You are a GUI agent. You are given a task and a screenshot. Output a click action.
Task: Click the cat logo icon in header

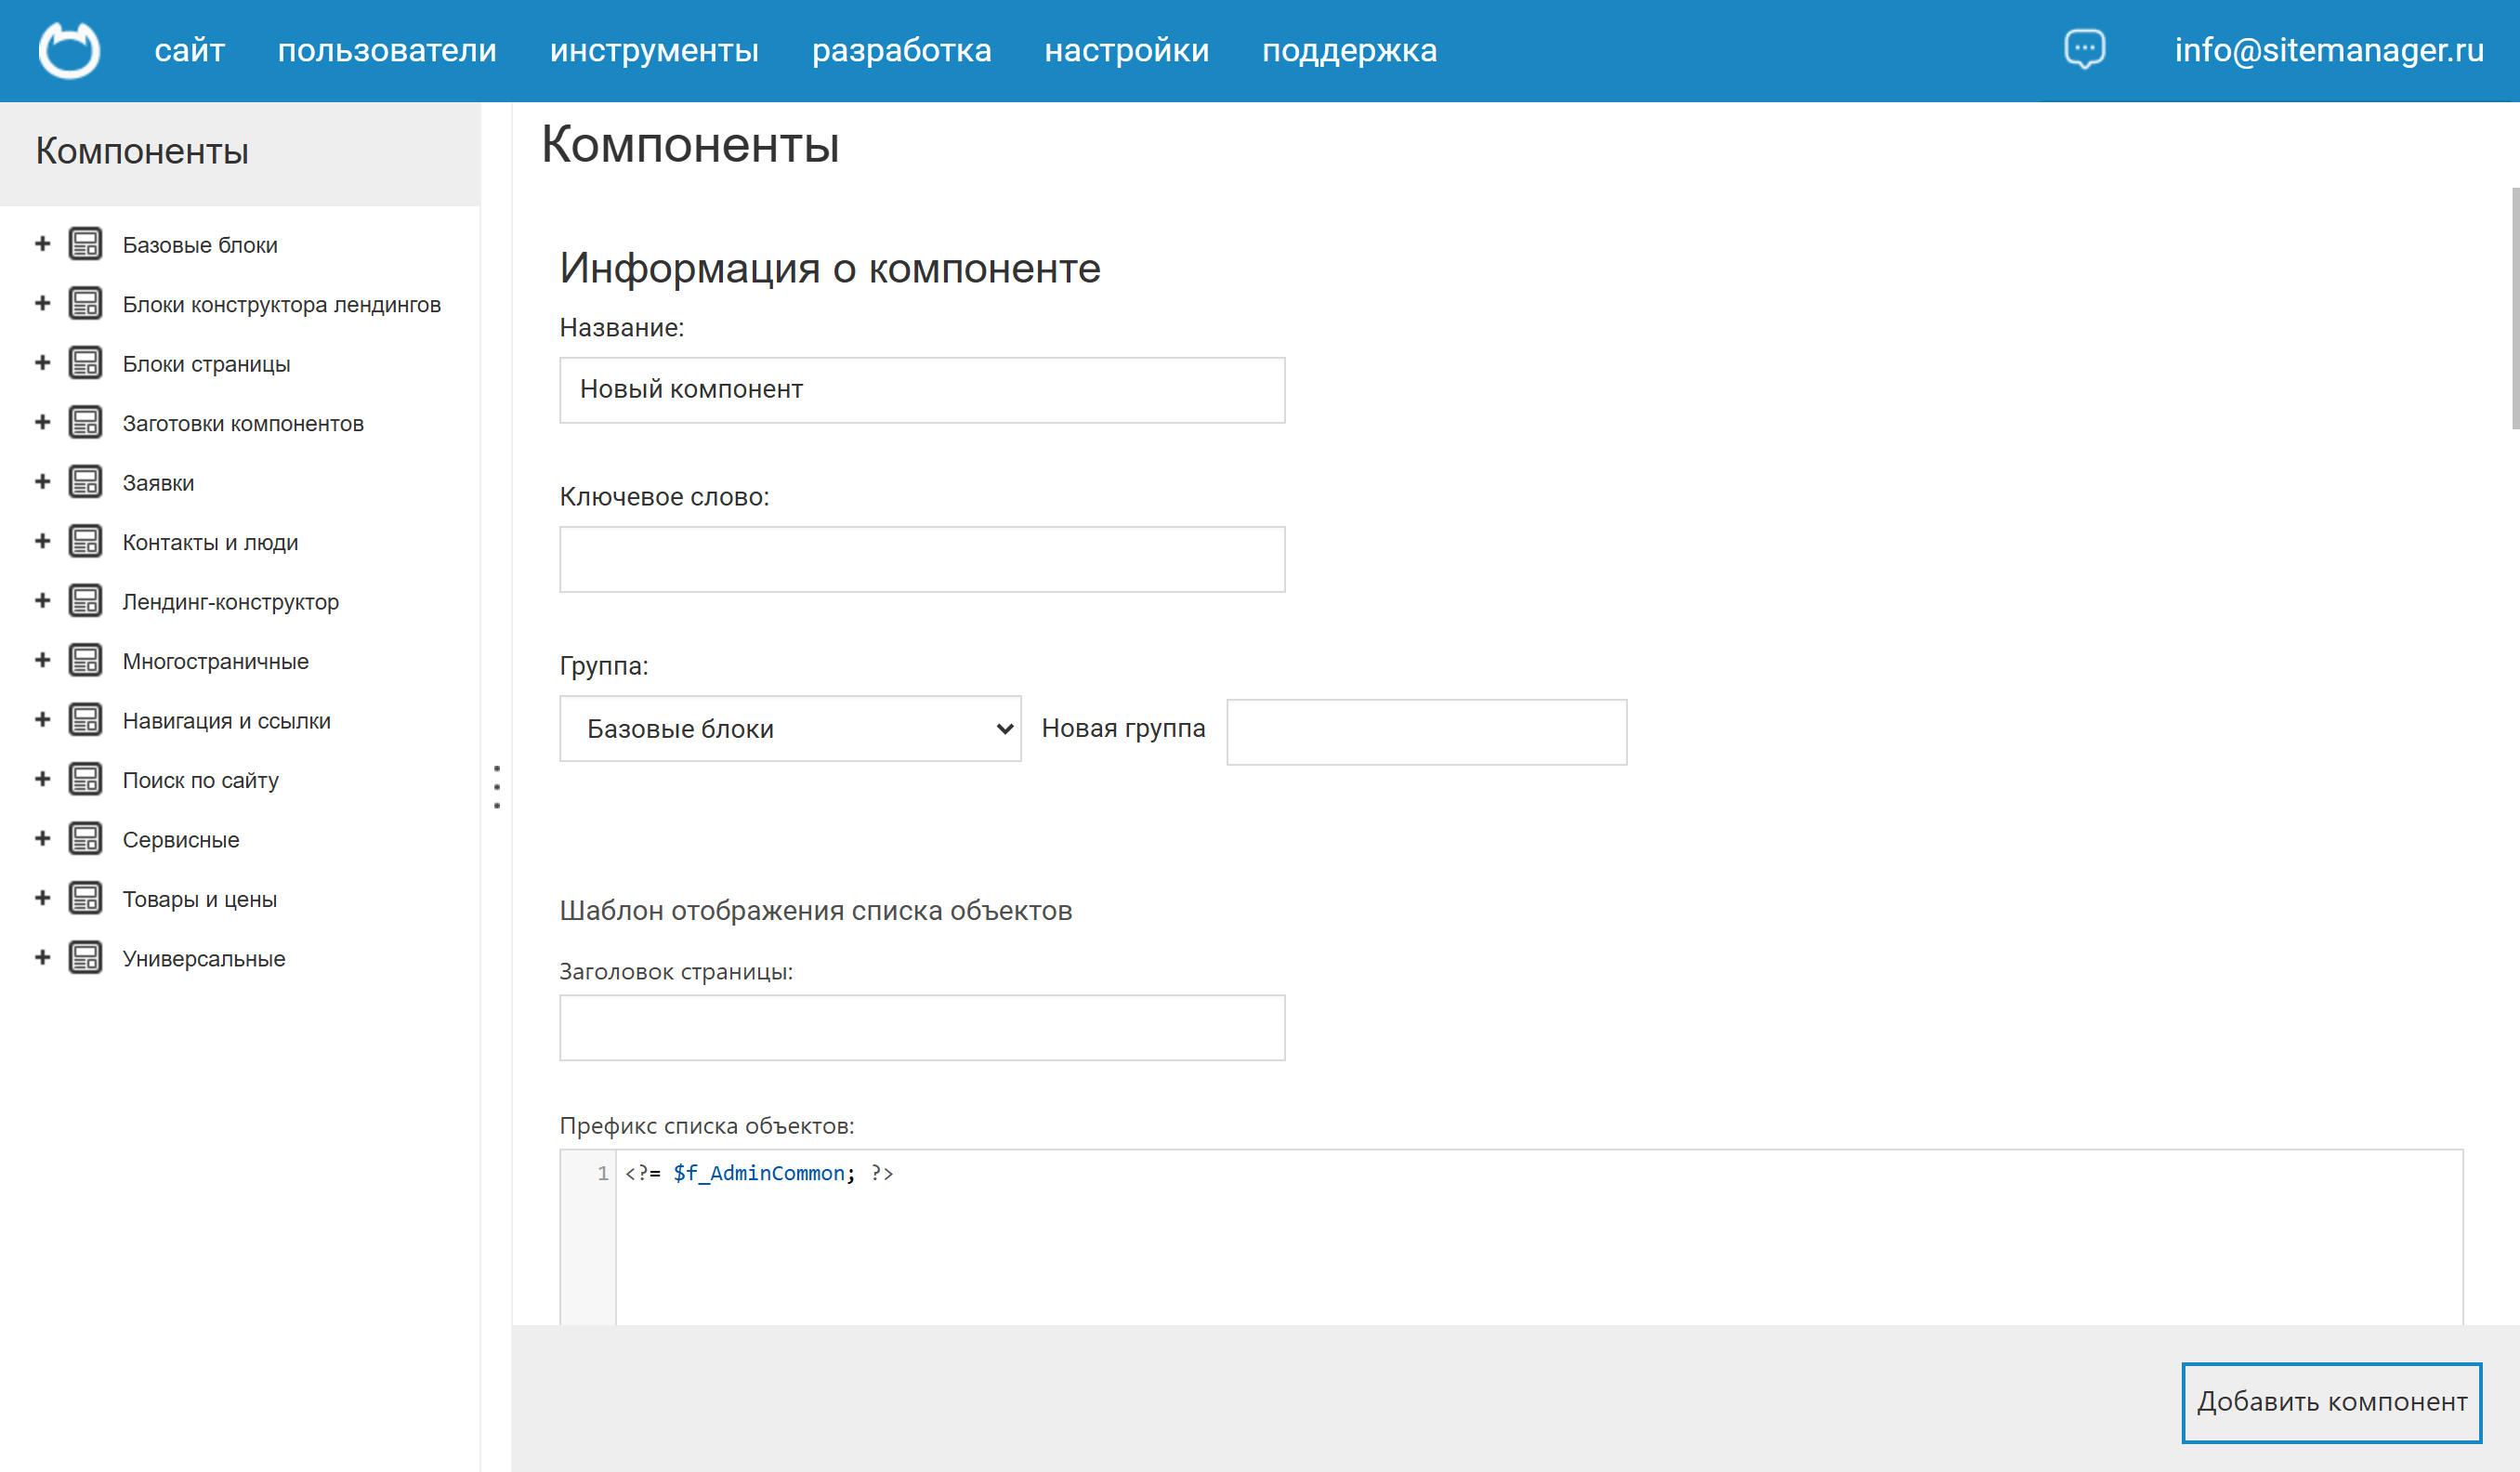click(x=69, y=50)
